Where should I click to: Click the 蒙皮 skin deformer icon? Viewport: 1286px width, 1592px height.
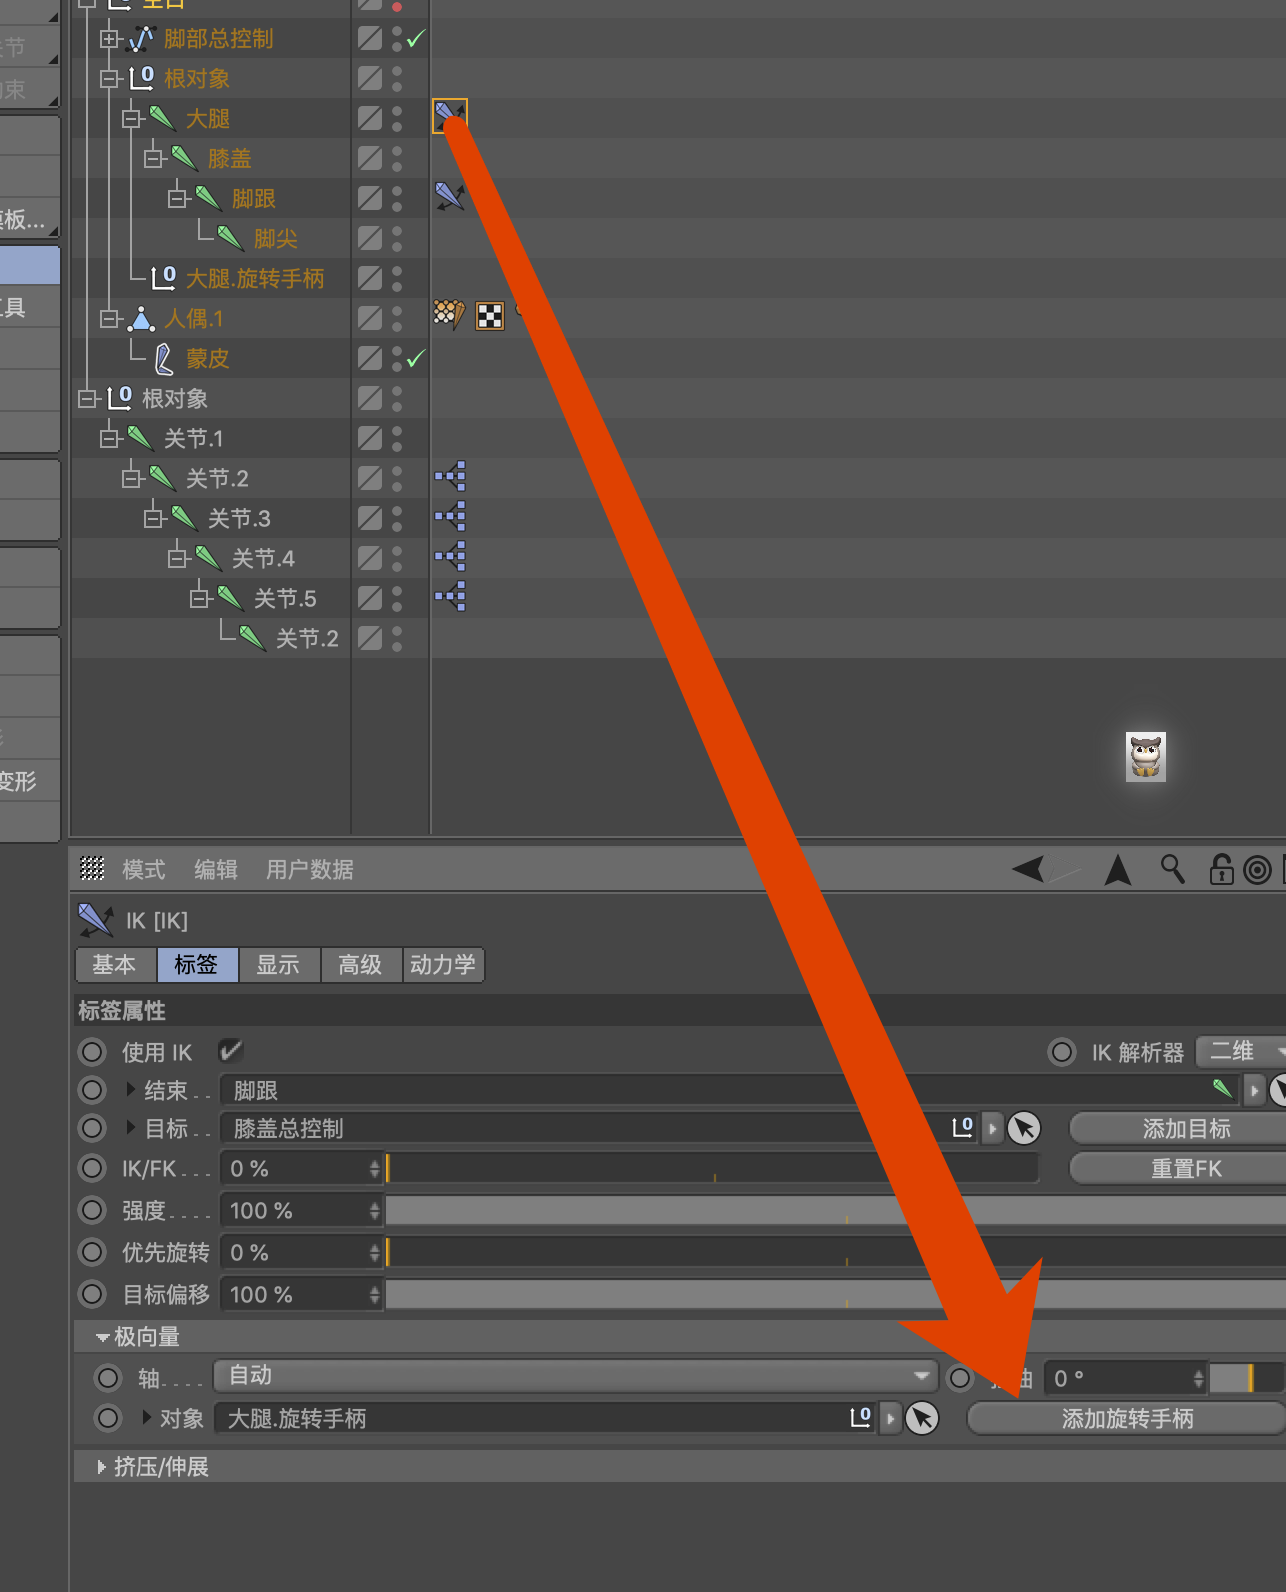164,358
